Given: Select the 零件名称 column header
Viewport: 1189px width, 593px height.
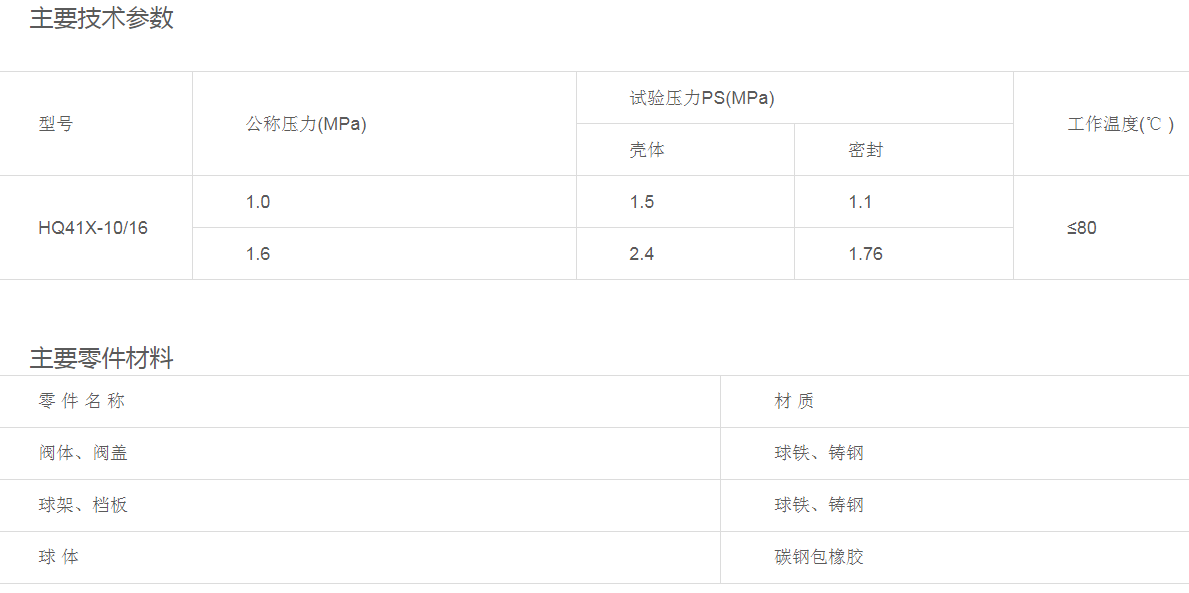Looking at the screenshot, I should point(82,401).
